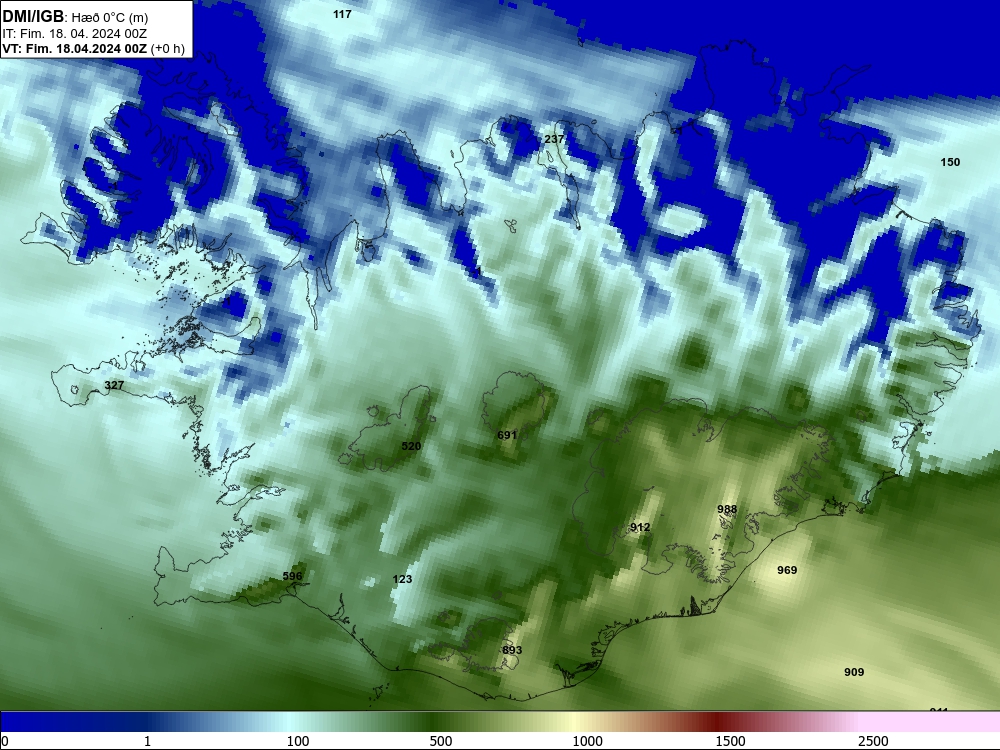Click the map value label 150

click(x=950, y=162)
